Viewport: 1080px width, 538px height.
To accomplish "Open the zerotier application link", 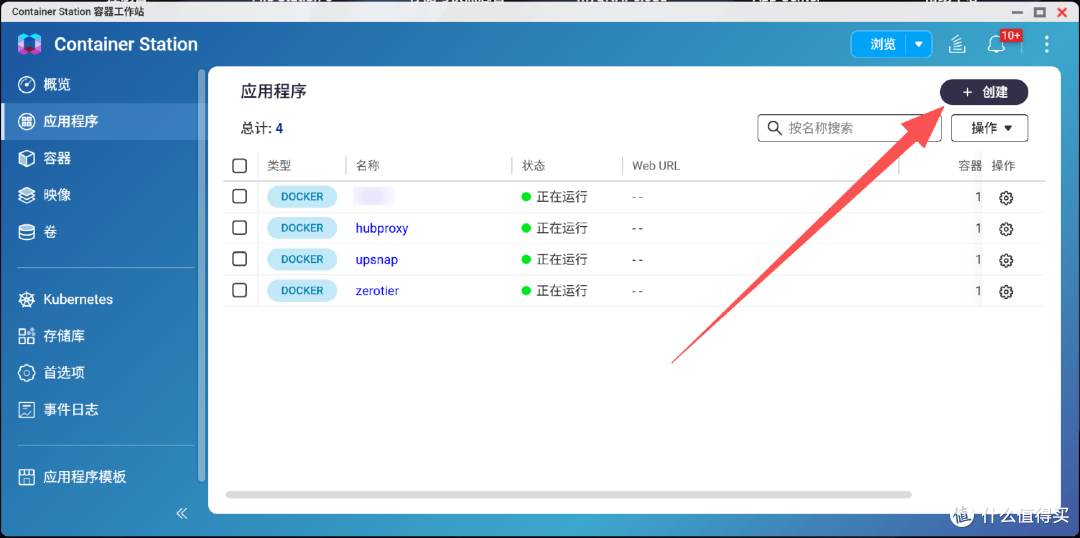I will [377, 291].
